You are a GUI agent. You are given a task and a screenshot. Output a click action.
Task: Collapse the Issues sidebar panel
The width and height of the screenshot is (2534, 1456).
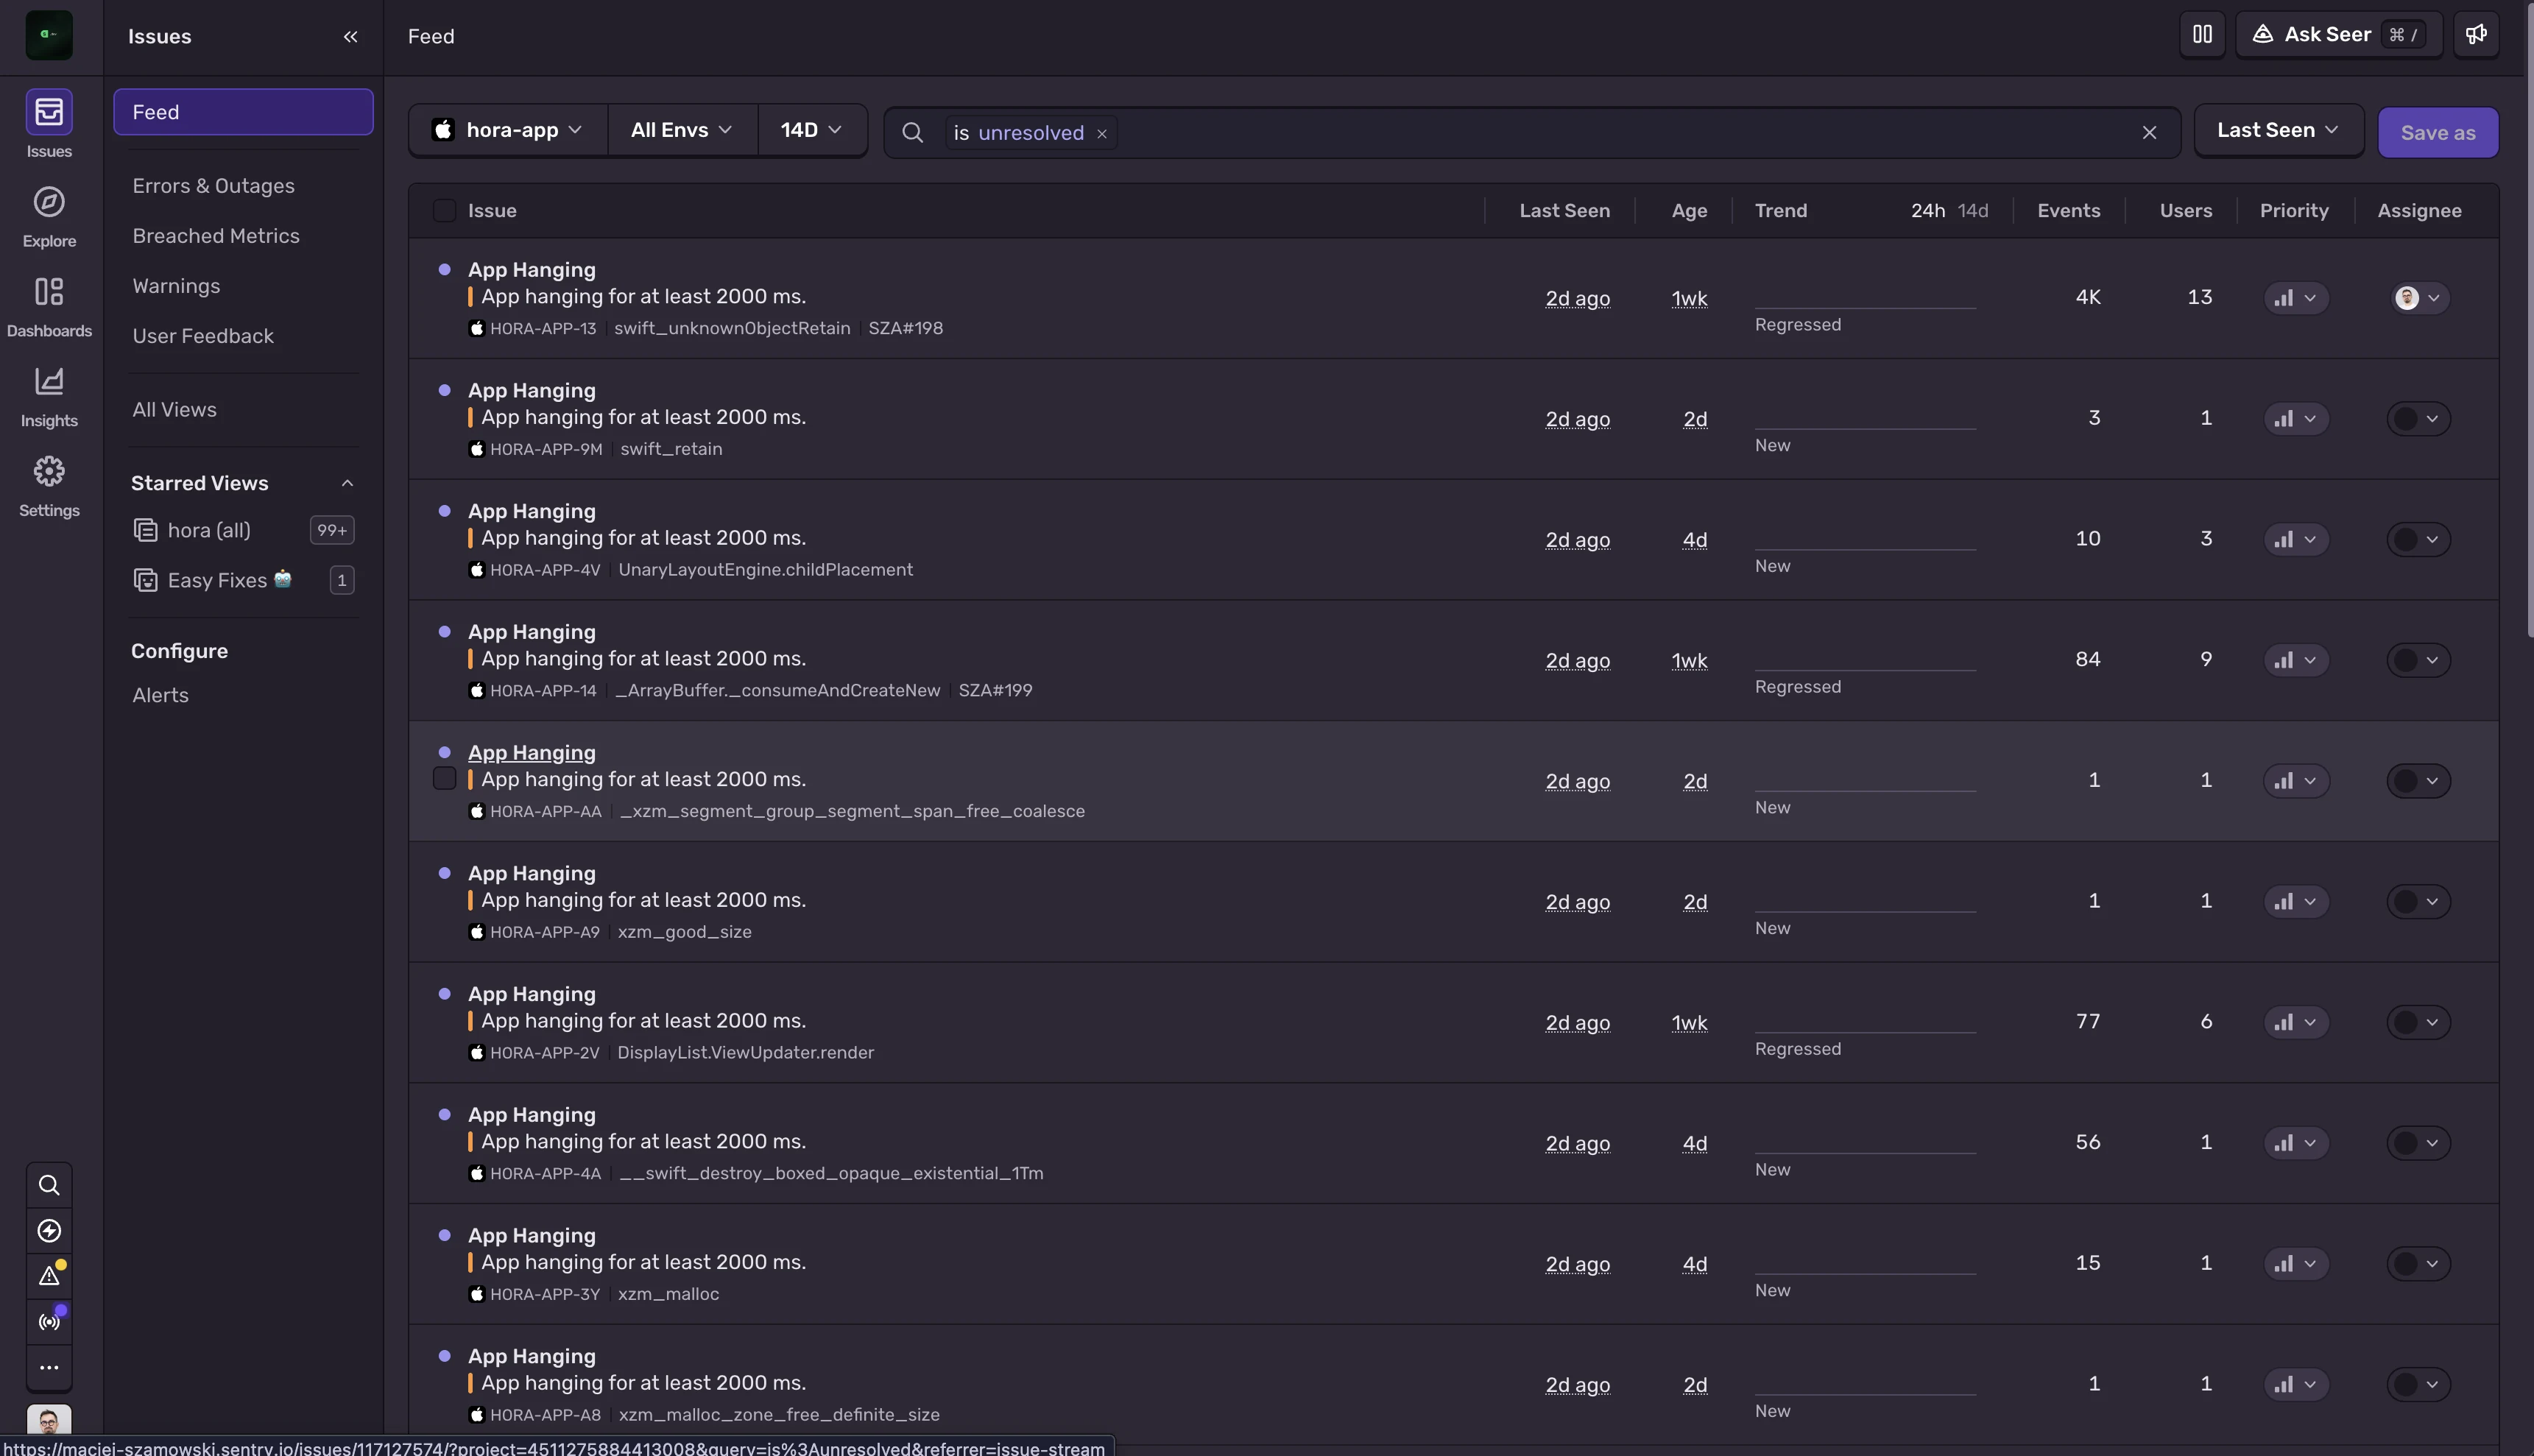tap(350, 36)
